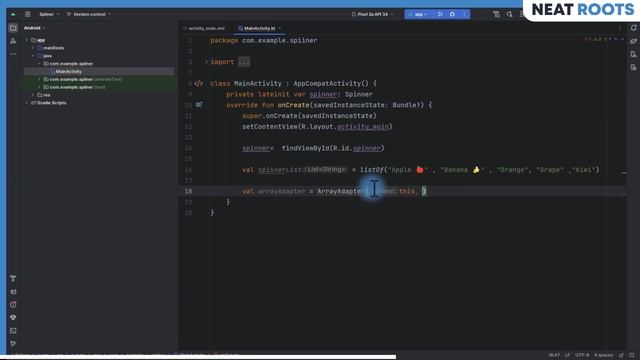This screenshot has width=640, height=360.
Task: Open the Gradle tool window icon
Action: [633, 41]
